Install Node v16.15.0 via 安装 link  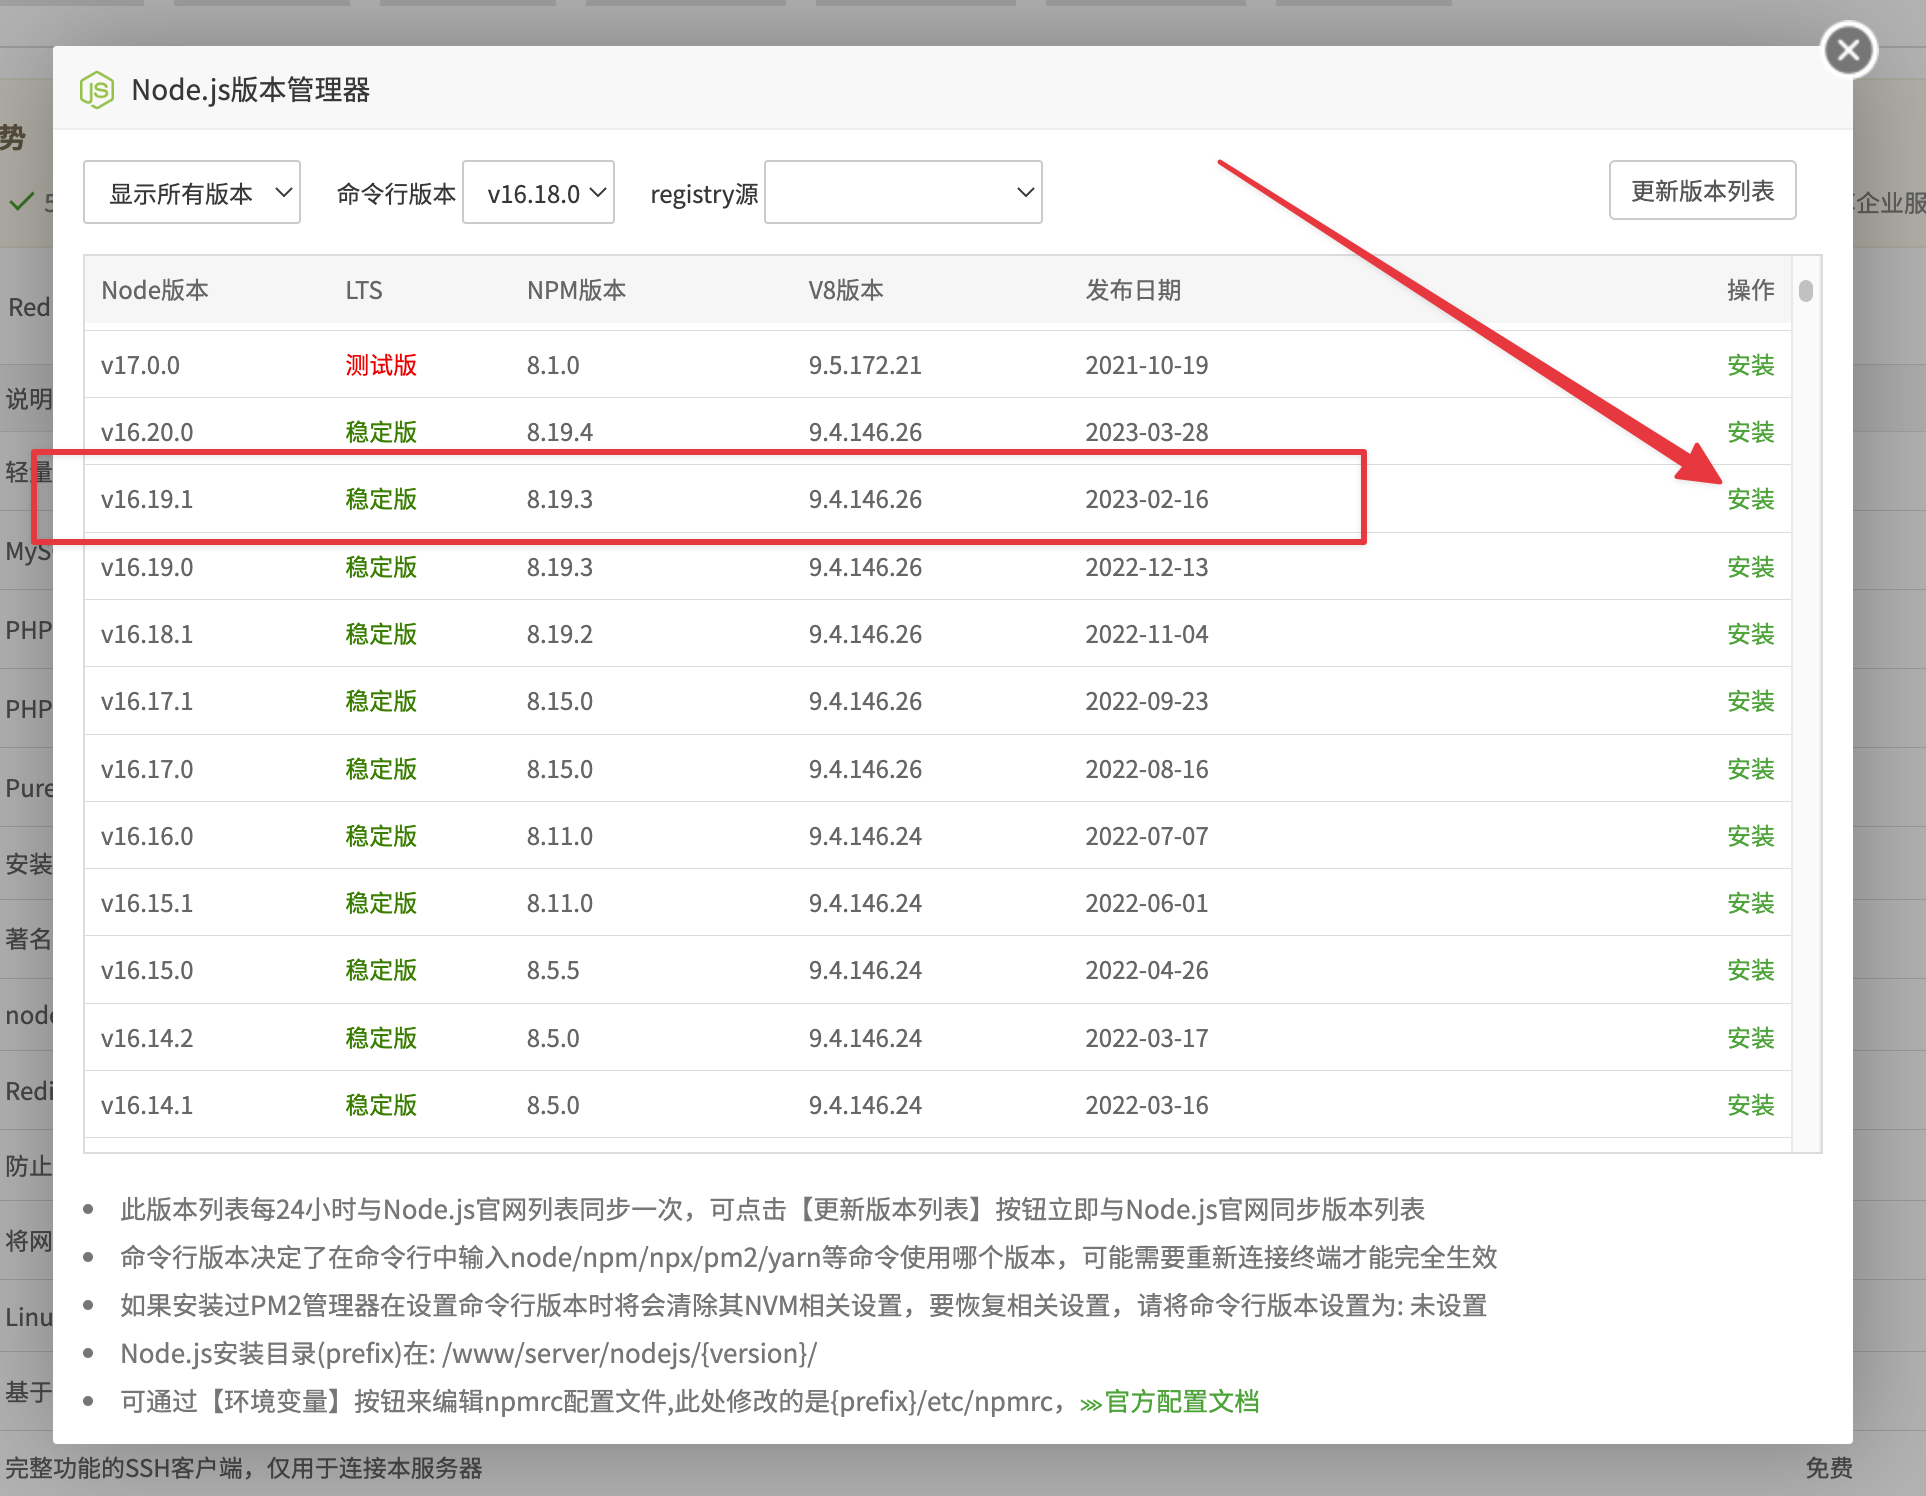point(1750,970)
